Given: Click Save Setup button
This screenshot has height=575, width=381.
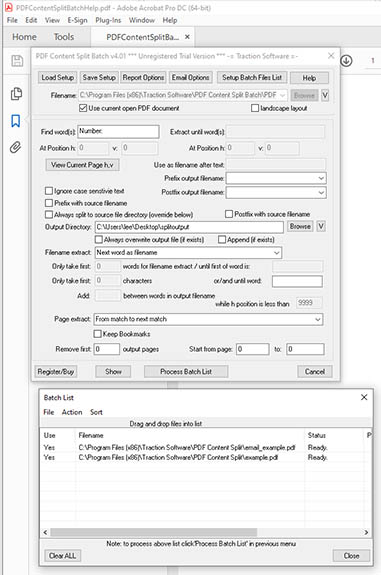Looking at the screenshot, I should (x=99, y=77).
